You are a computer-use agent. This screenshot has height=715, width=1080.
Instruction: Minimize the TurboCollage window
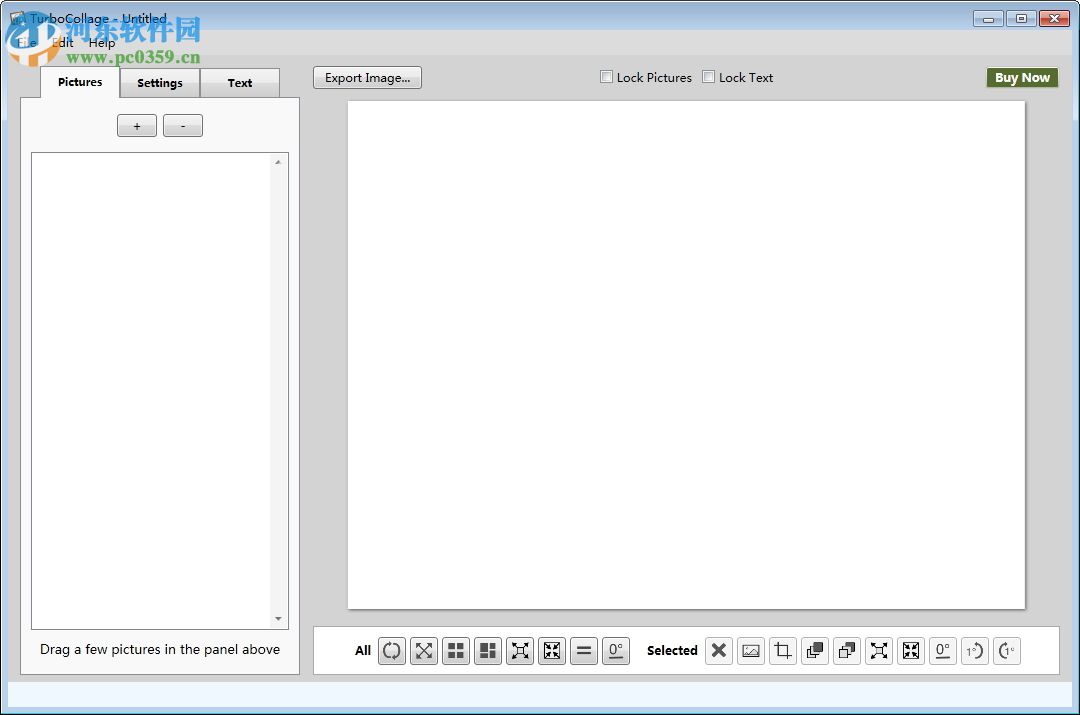[x=988, y=19]
